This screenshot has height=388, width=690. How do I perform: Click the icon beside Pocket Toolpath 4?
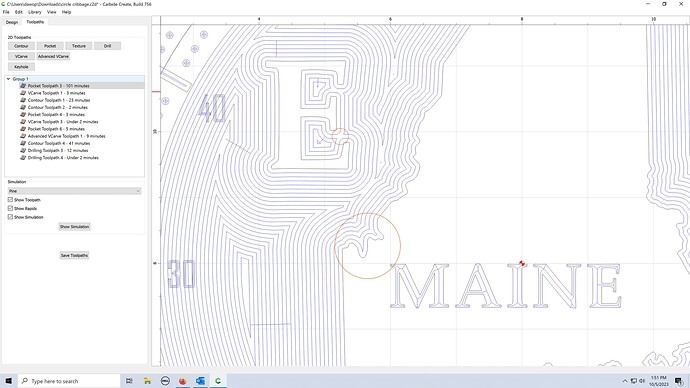[x=23, y=114]
